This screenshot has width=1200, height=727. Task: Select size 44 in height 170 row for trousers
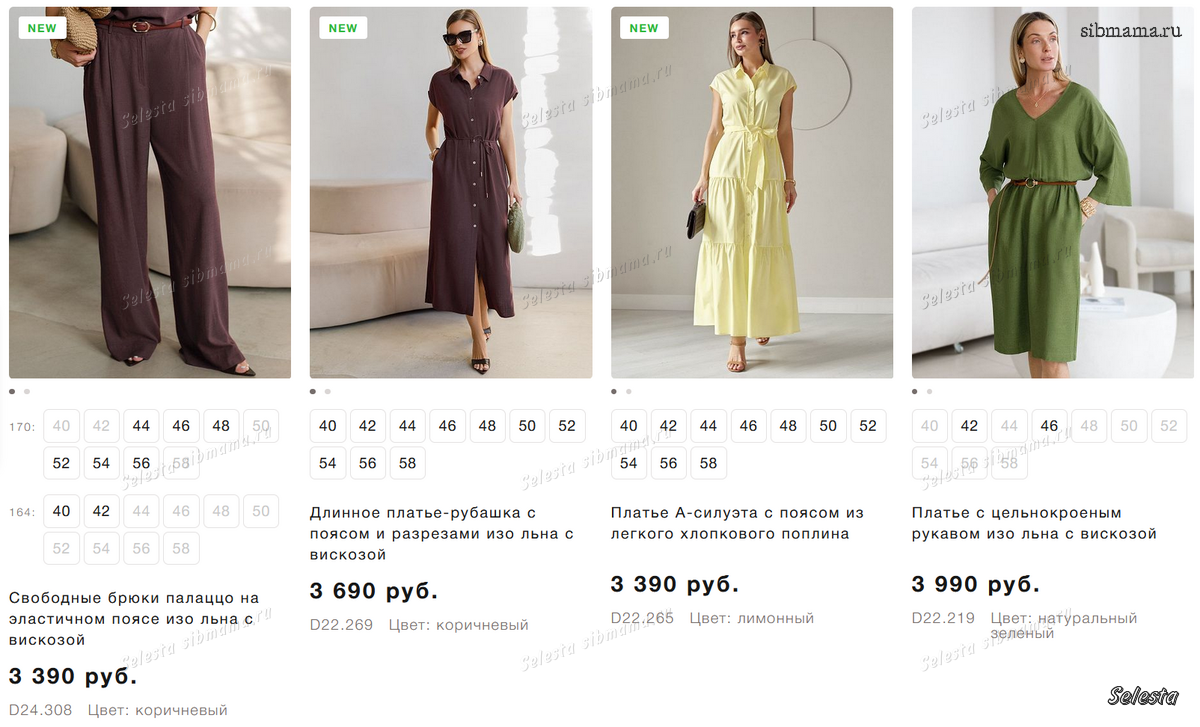(x=141, y=426)
